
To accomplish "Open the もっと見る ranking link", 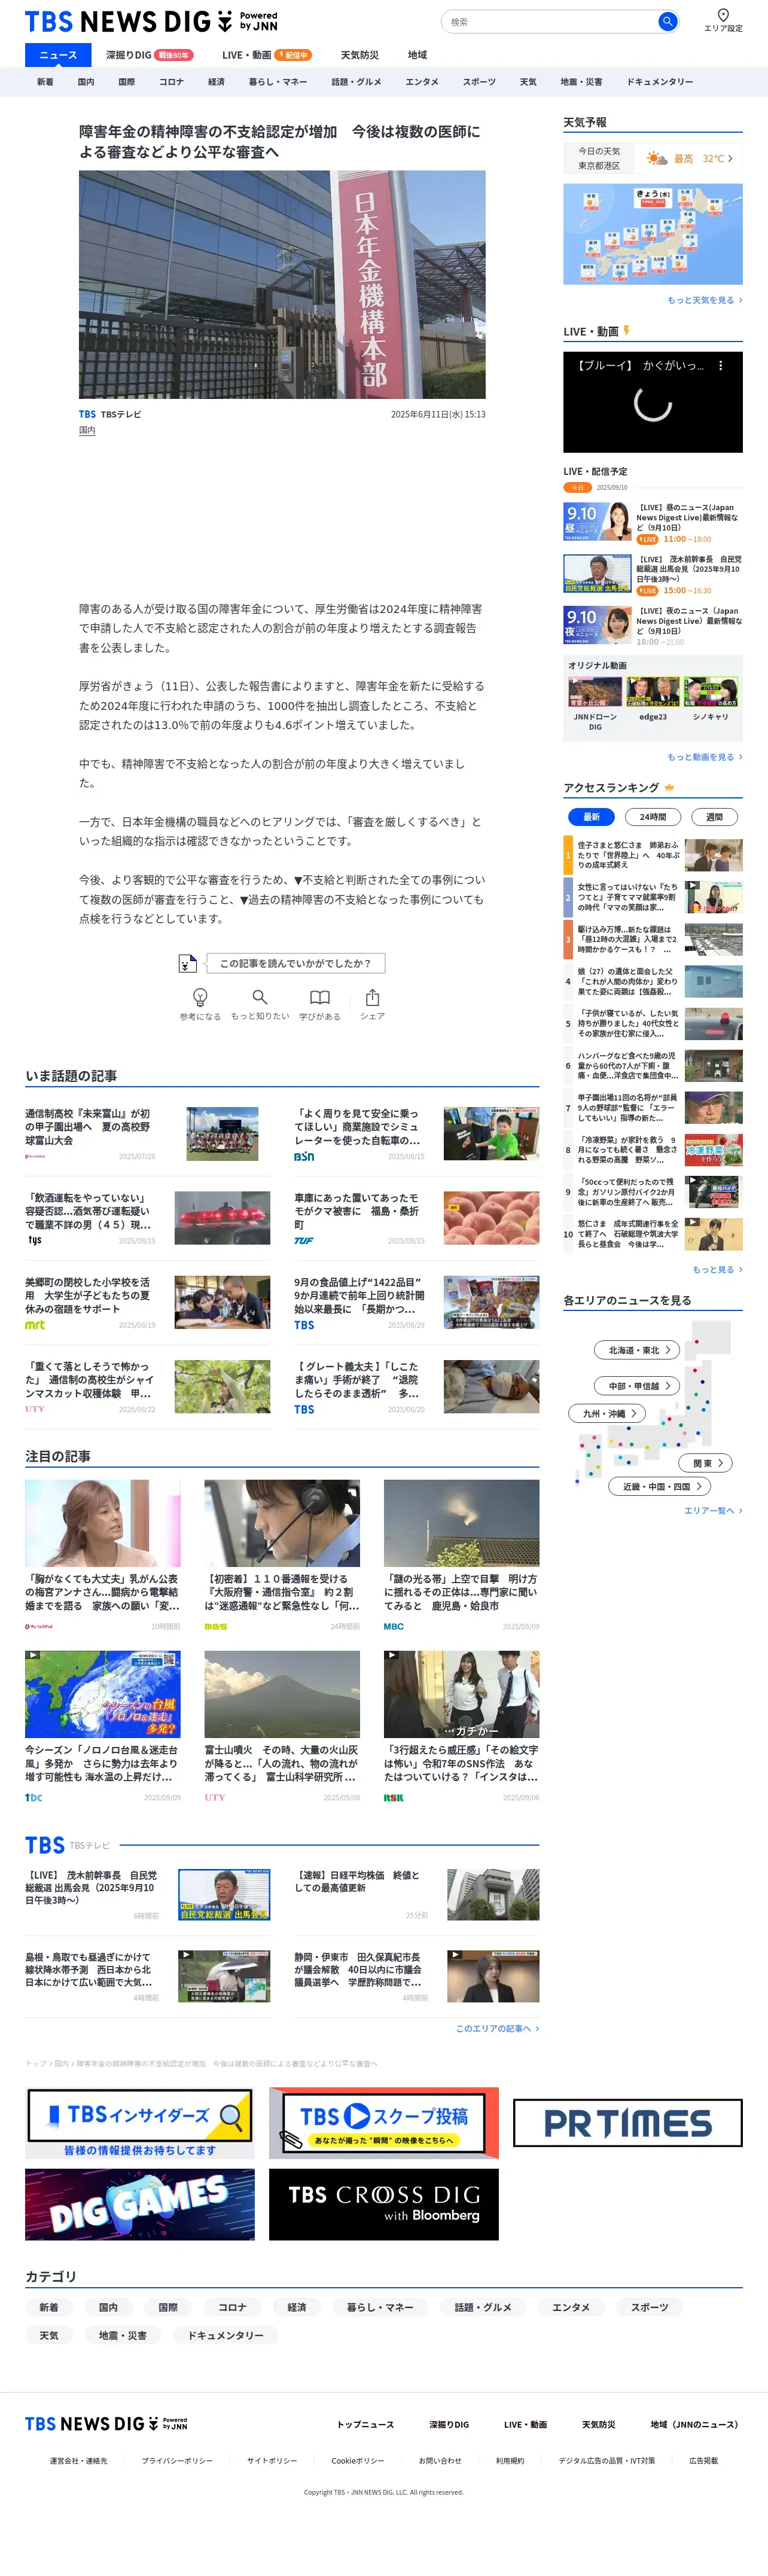I will 717,1269.
